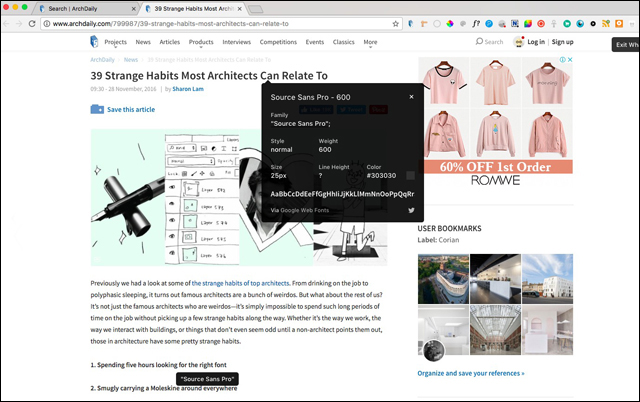Click the ArchDaily logo icon
Viewport: 640px width, 402px height.
coord(93,42)
